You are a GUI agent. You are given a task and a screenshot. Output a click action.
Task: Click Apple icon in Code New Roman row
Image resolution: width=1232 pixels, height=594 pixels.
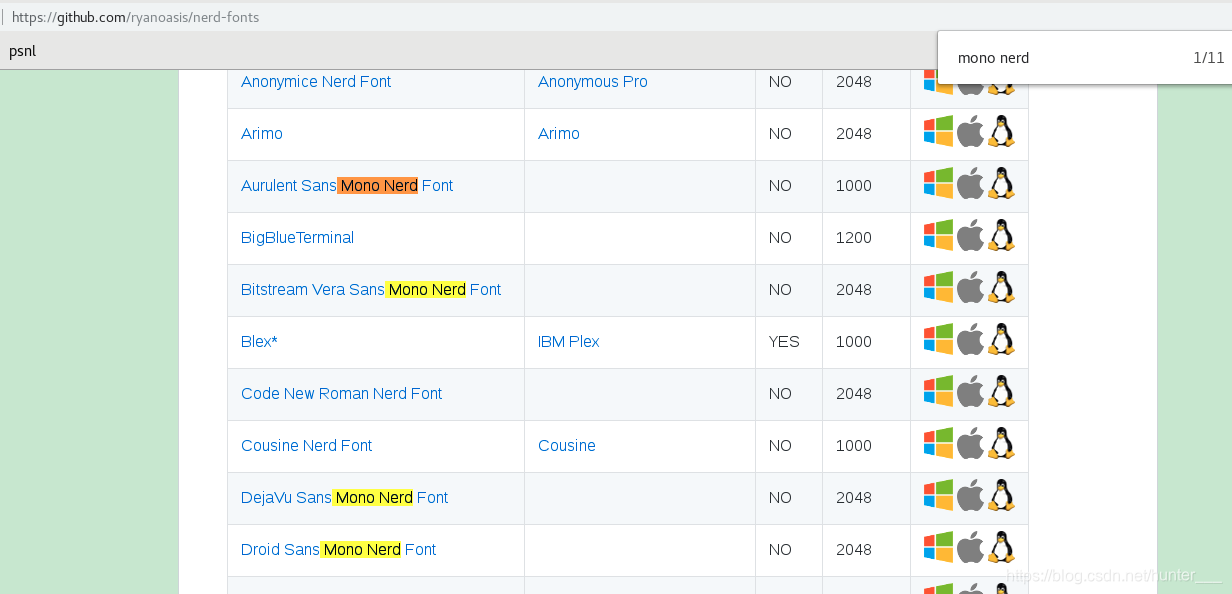[x=970, y=391]
